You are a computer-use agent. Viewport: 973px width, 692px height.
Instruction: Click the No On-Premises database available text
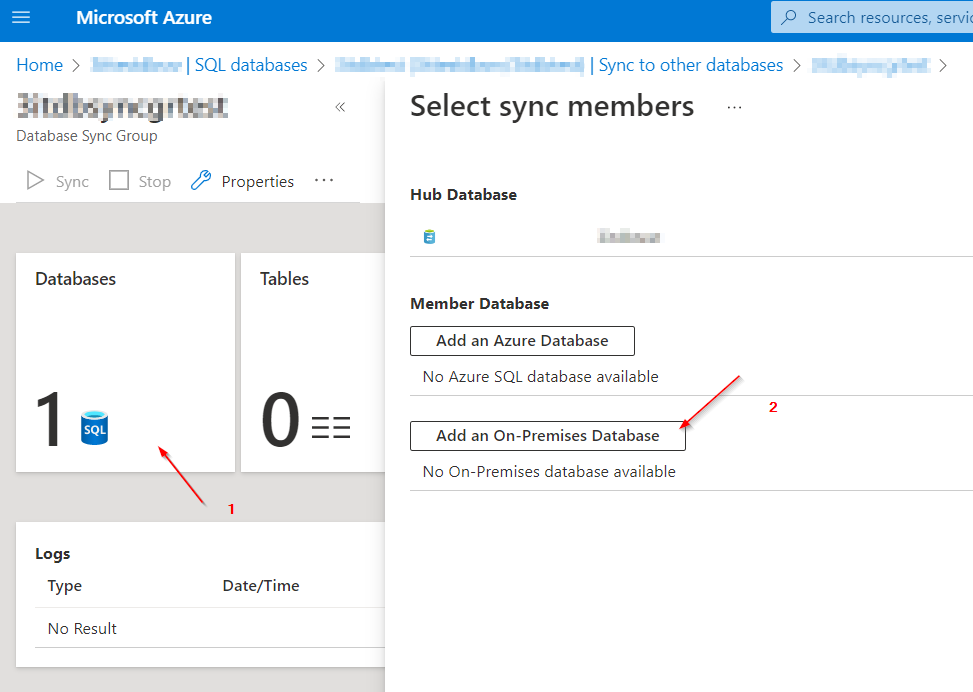point(549,472)
